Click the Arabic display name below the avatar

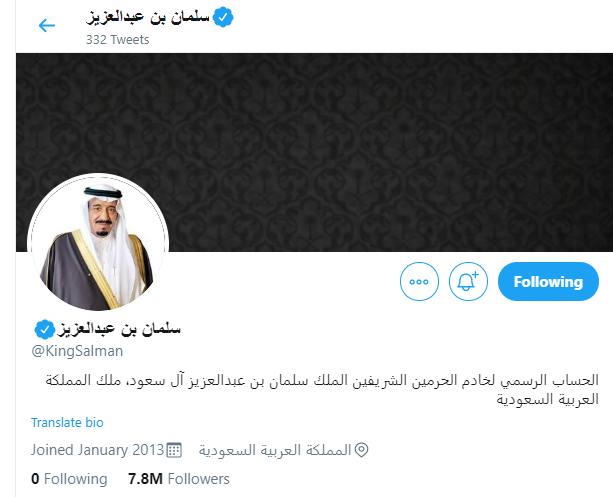[x=119, y=330]
